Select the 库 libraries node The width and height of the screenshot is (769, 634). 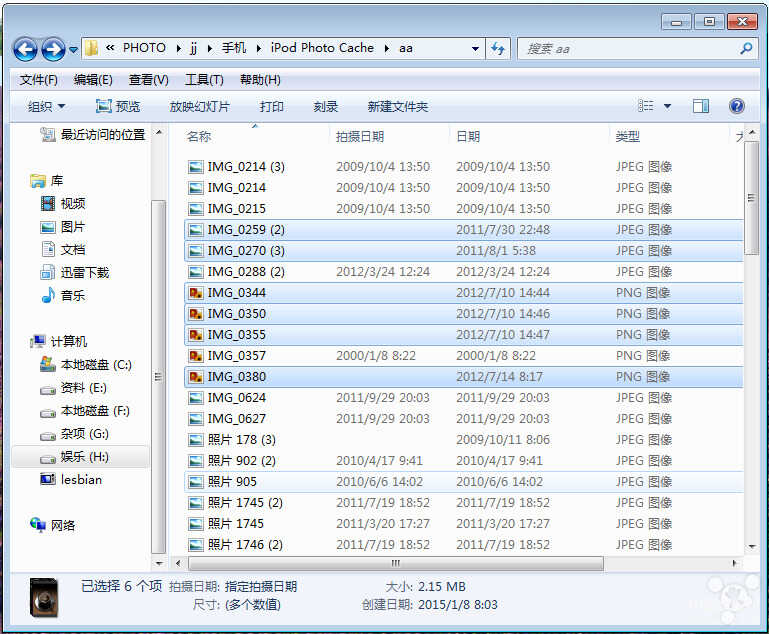point(47,180)
